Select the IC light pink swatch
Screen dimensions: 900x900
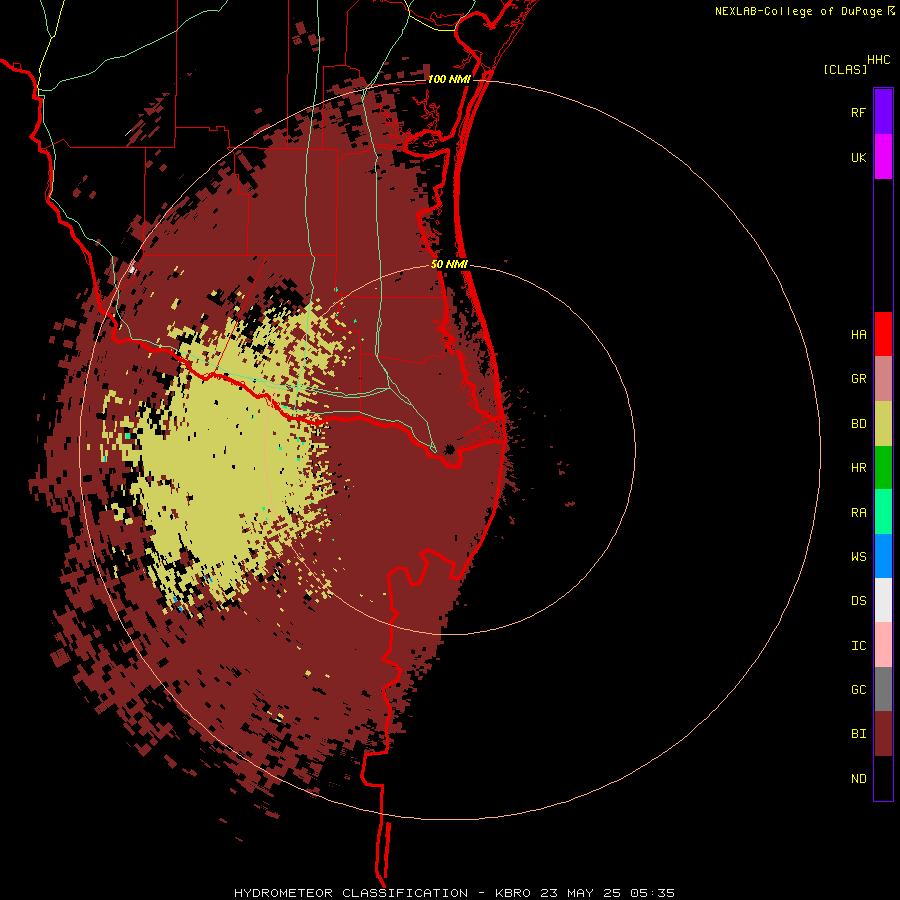[883, 645]
